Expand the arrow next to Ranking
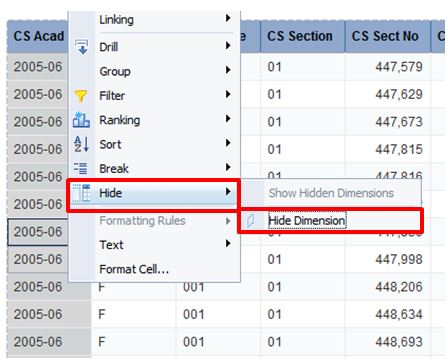This screenshot has height=364, width=448. [x=228, y=118]
